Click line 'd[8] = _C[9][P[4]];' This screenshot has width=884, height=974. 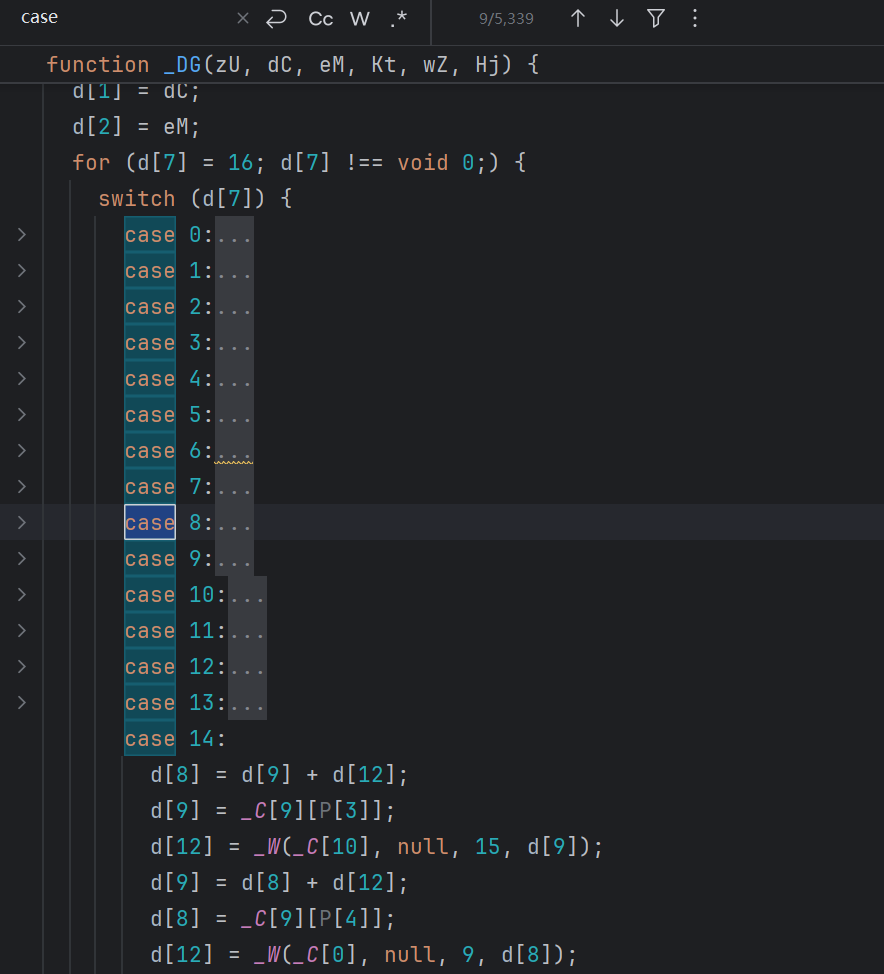[273, 919]
